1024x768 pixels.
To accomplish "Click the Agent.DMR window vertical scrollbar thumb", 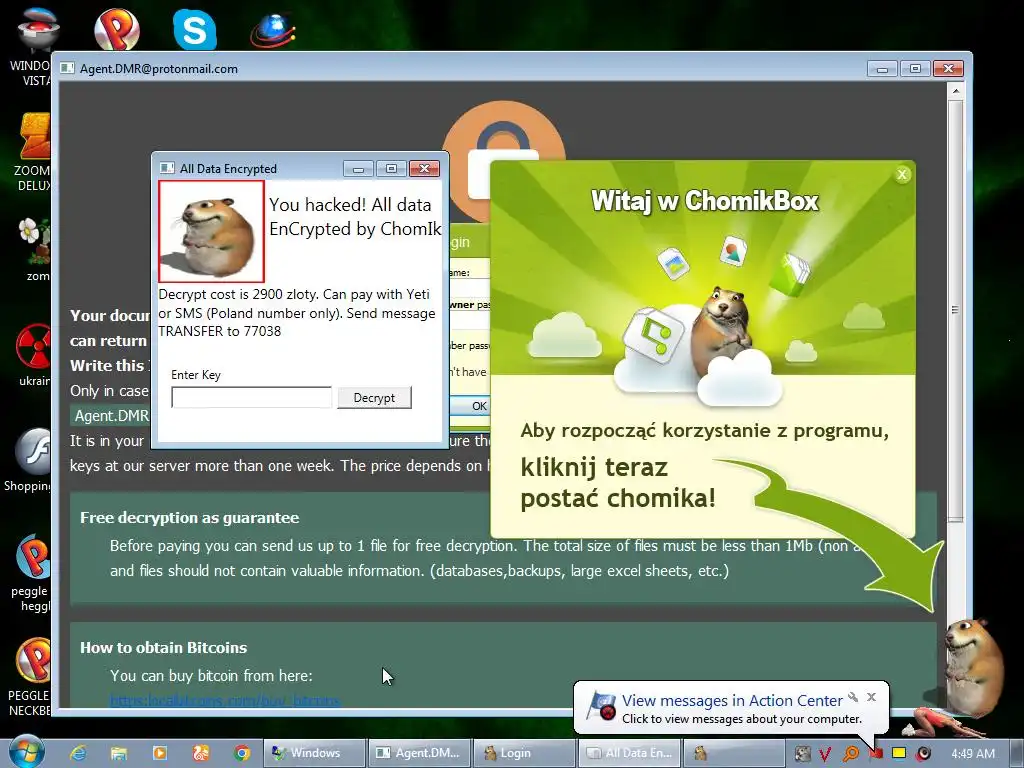I will 955,310.
